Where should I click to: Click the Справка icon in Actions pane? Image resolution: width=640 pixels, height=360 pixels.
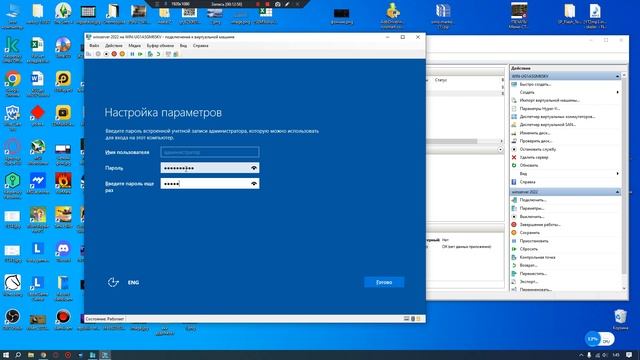point(514,182)
